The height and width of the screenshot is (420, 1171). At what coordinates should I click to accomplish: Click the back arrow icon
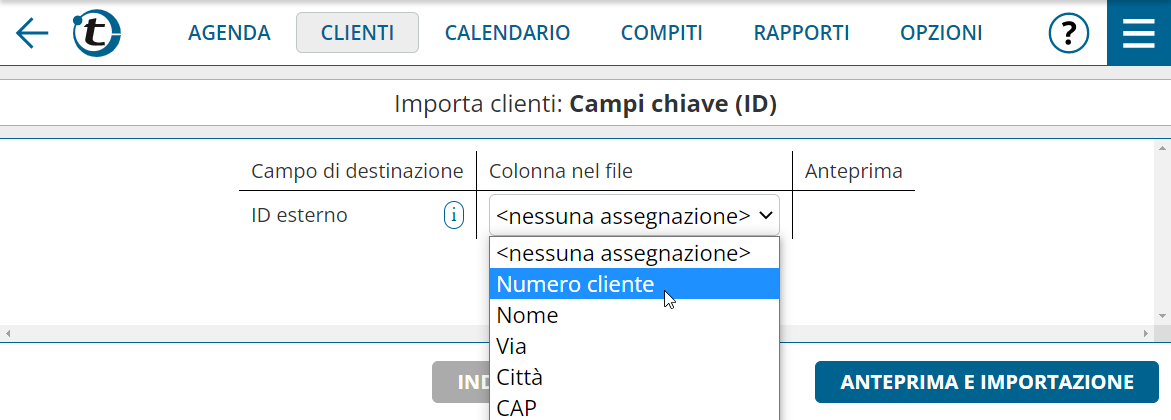31,33
